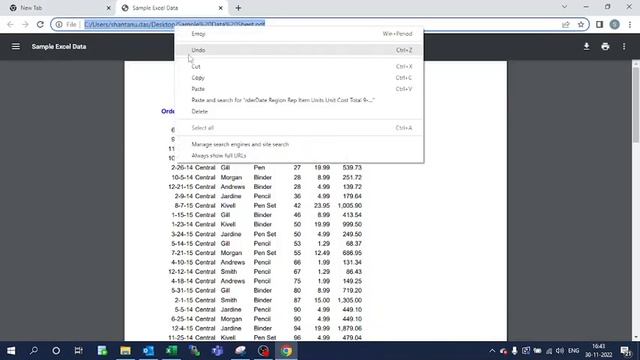Reload the current page

[40, 24]
